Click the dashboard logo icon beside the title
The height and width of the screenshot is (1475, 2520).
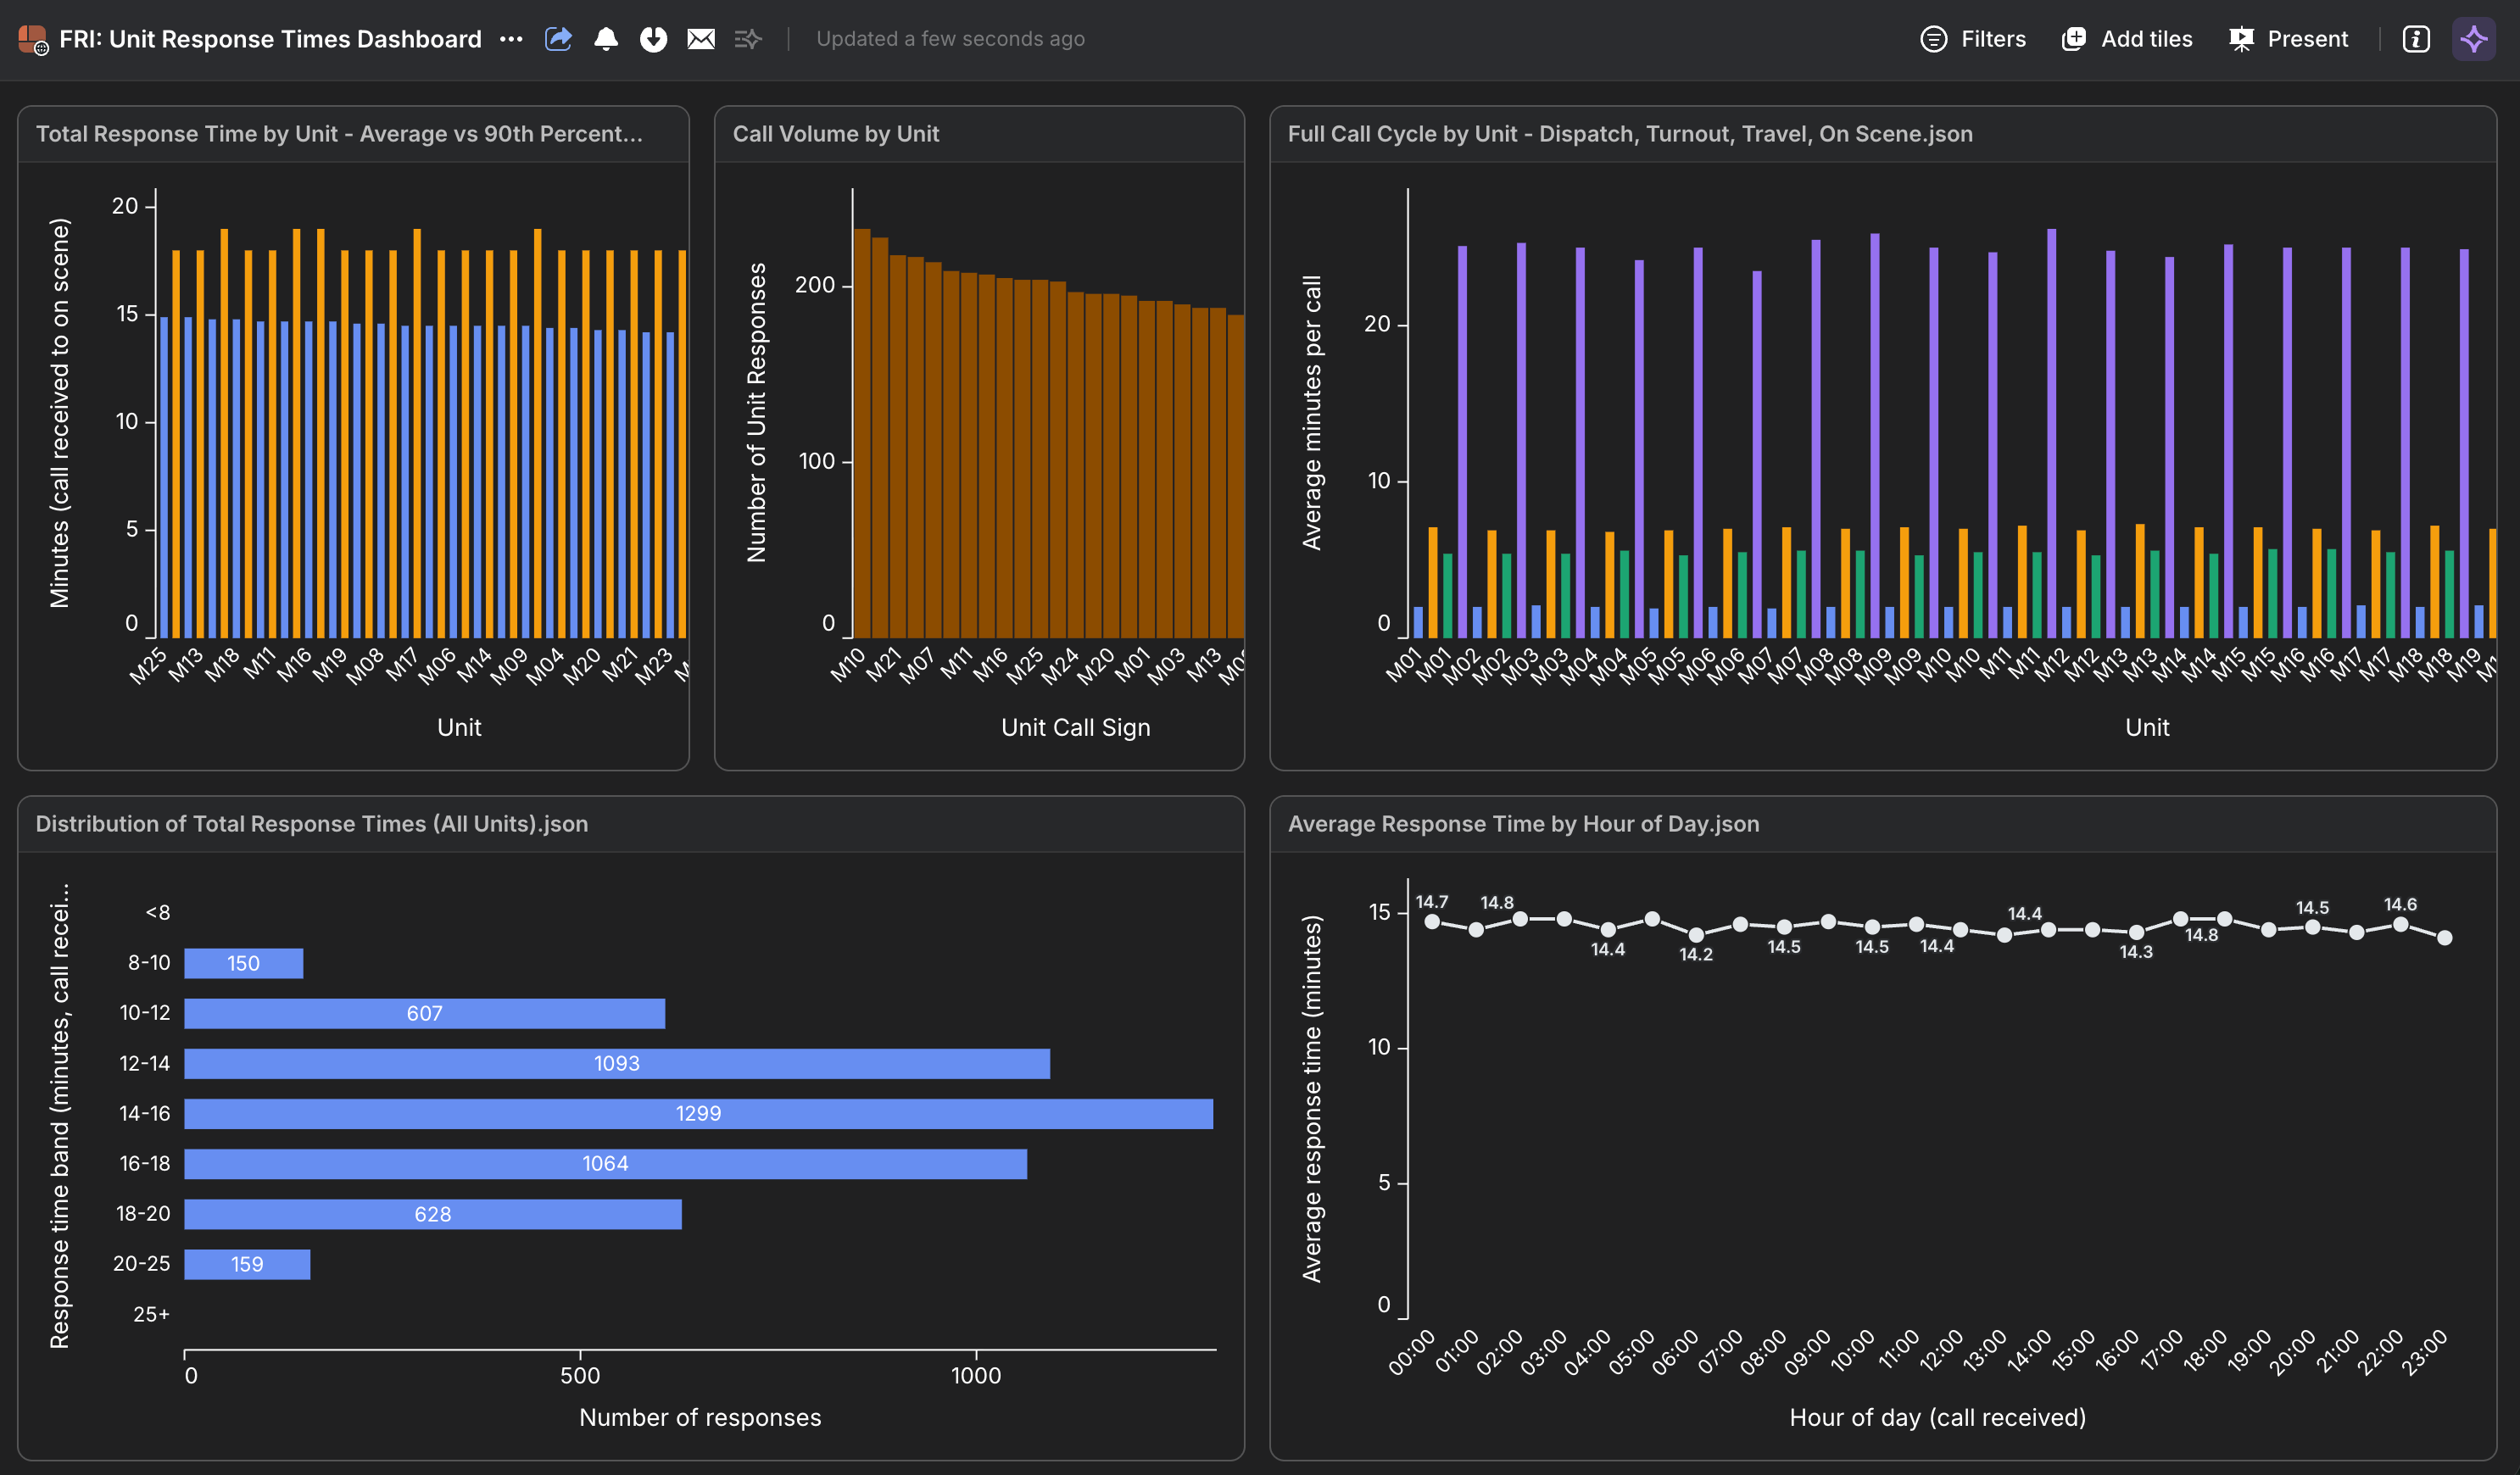coord(33,39)
